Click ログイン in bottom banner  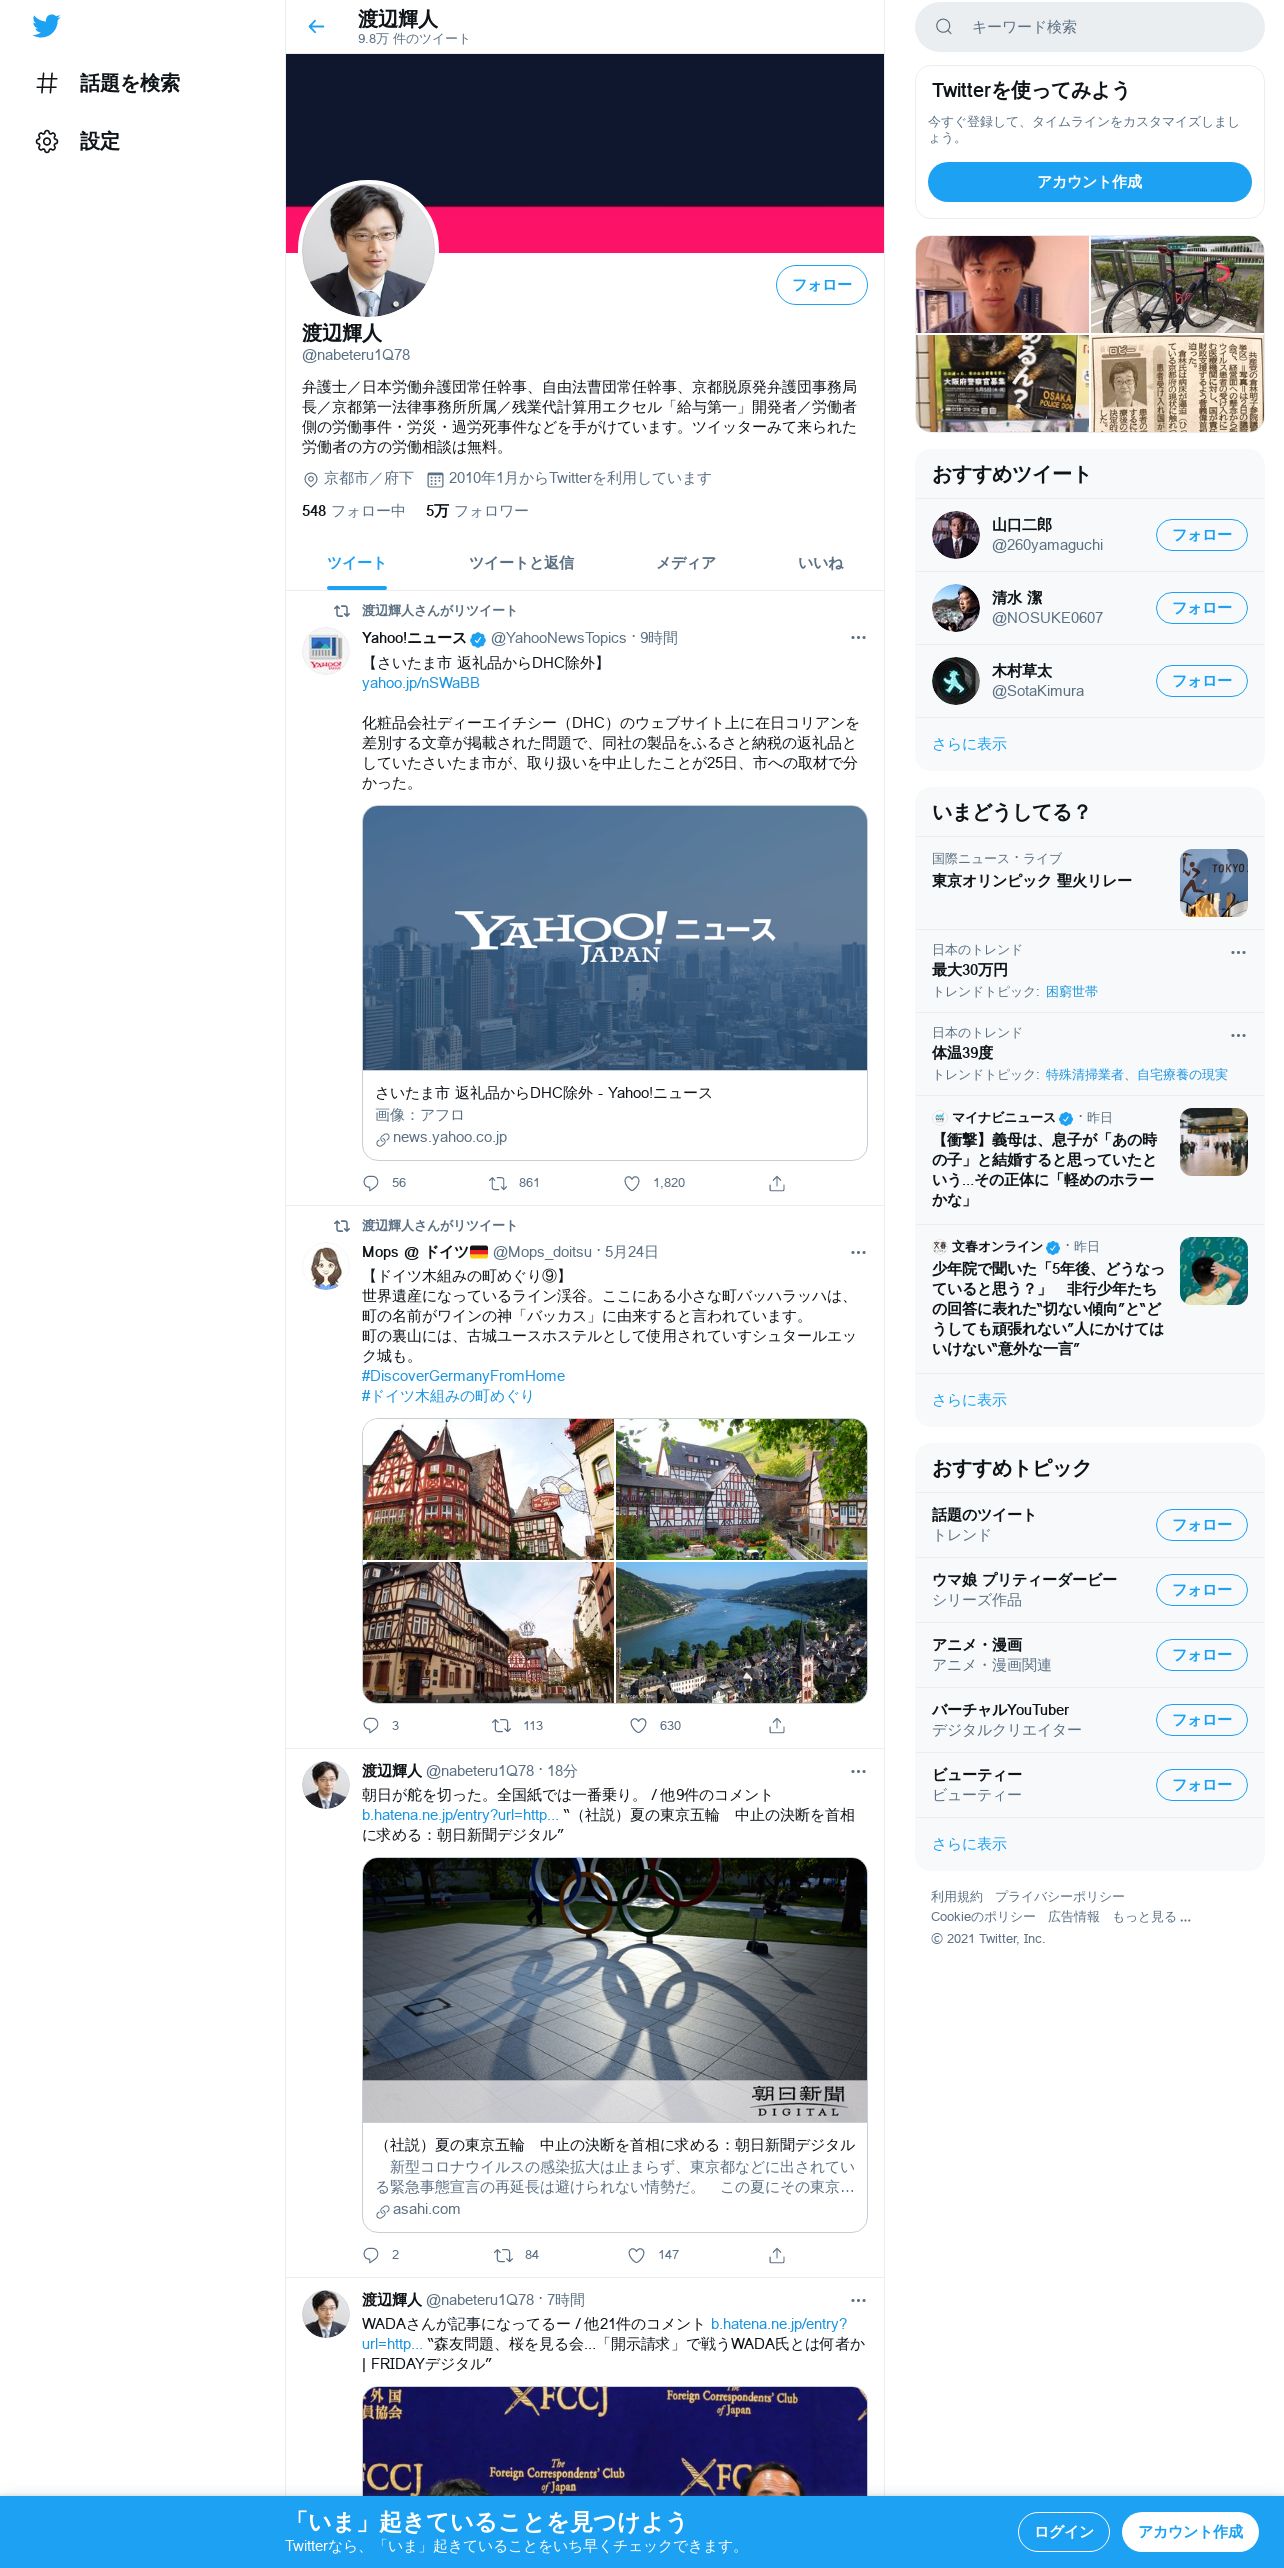1063,2532
